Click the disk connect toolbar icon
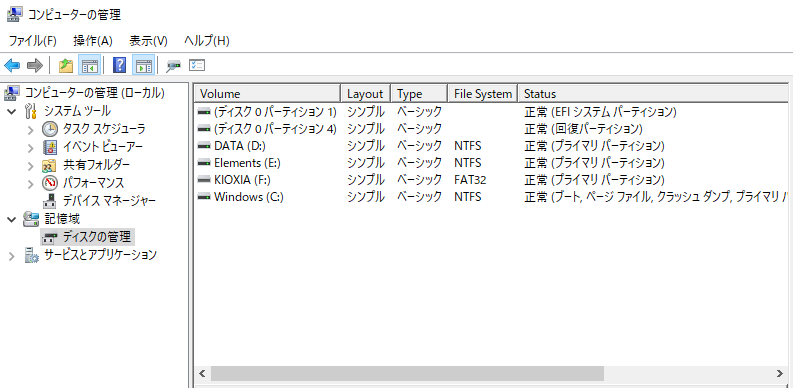 coord(173,65)
